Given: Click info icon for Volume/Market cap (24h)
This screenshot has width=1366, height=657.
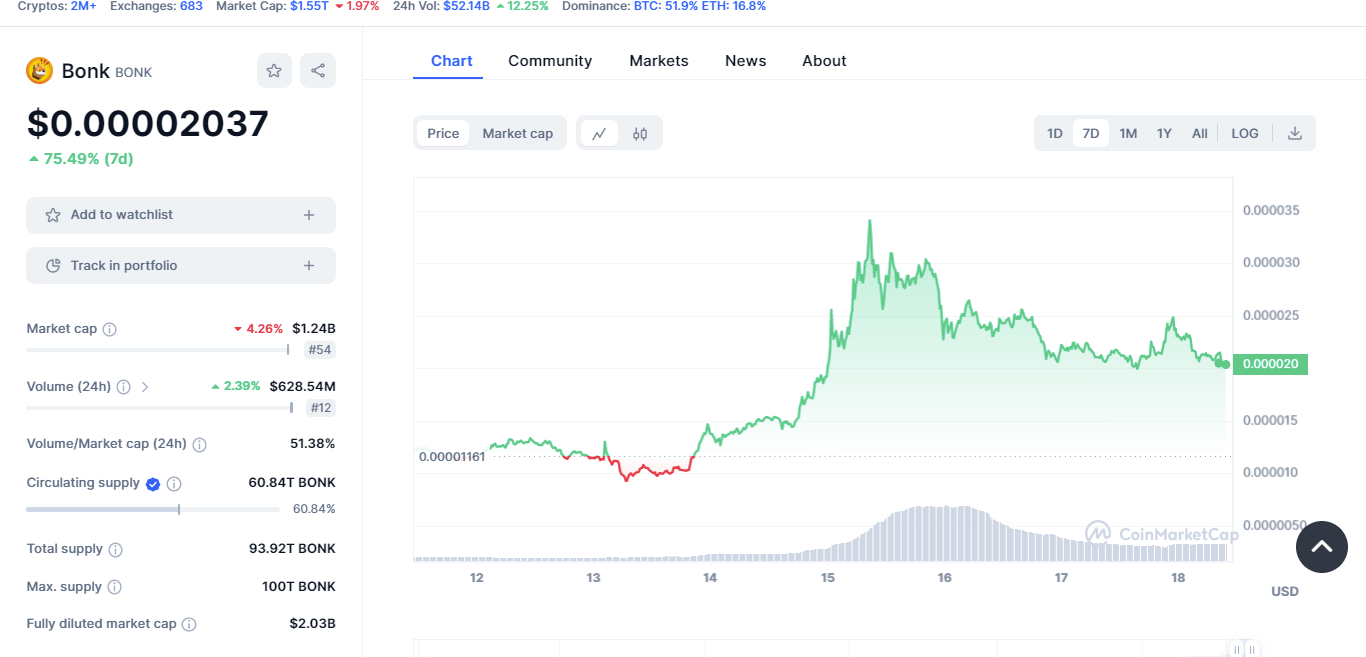Looking at the screenshot, I should pyautogui.click(x=199, y=444).
